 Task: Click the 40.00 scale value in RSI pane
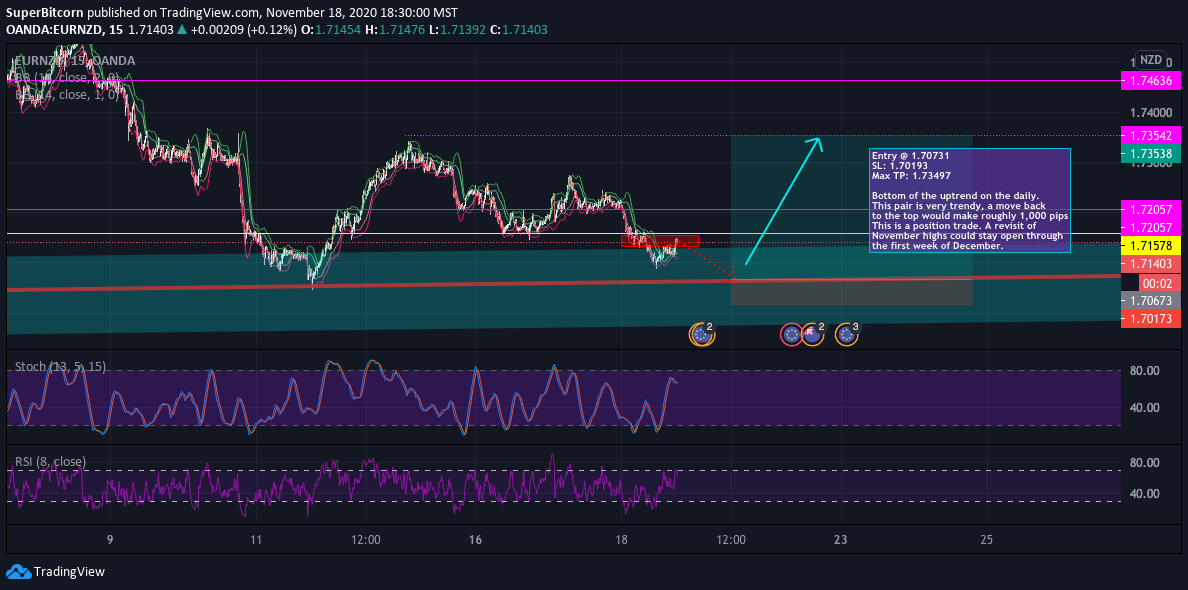1147,494
